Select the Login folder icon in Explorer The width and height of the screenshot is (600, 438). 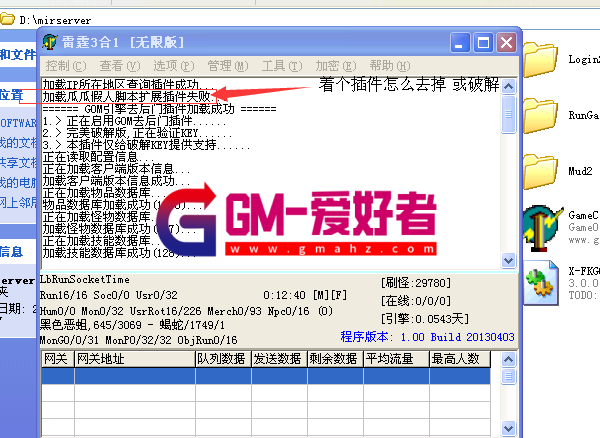click(540, 60)
